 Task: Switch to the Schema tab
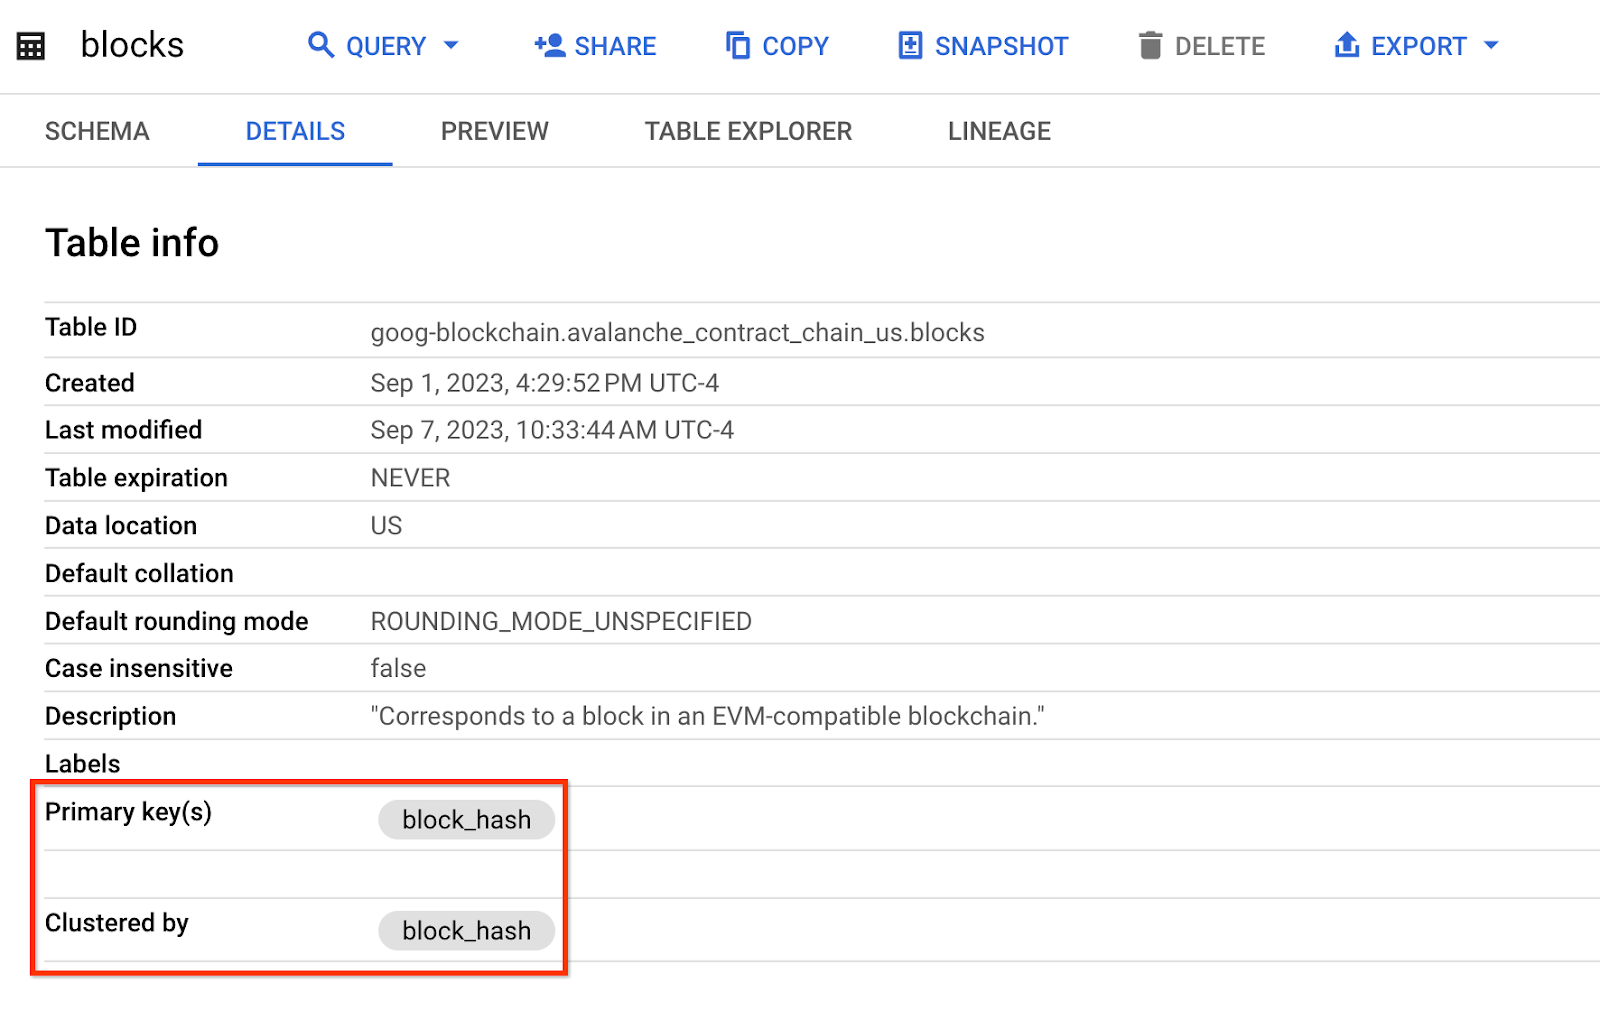coord(96,130)
